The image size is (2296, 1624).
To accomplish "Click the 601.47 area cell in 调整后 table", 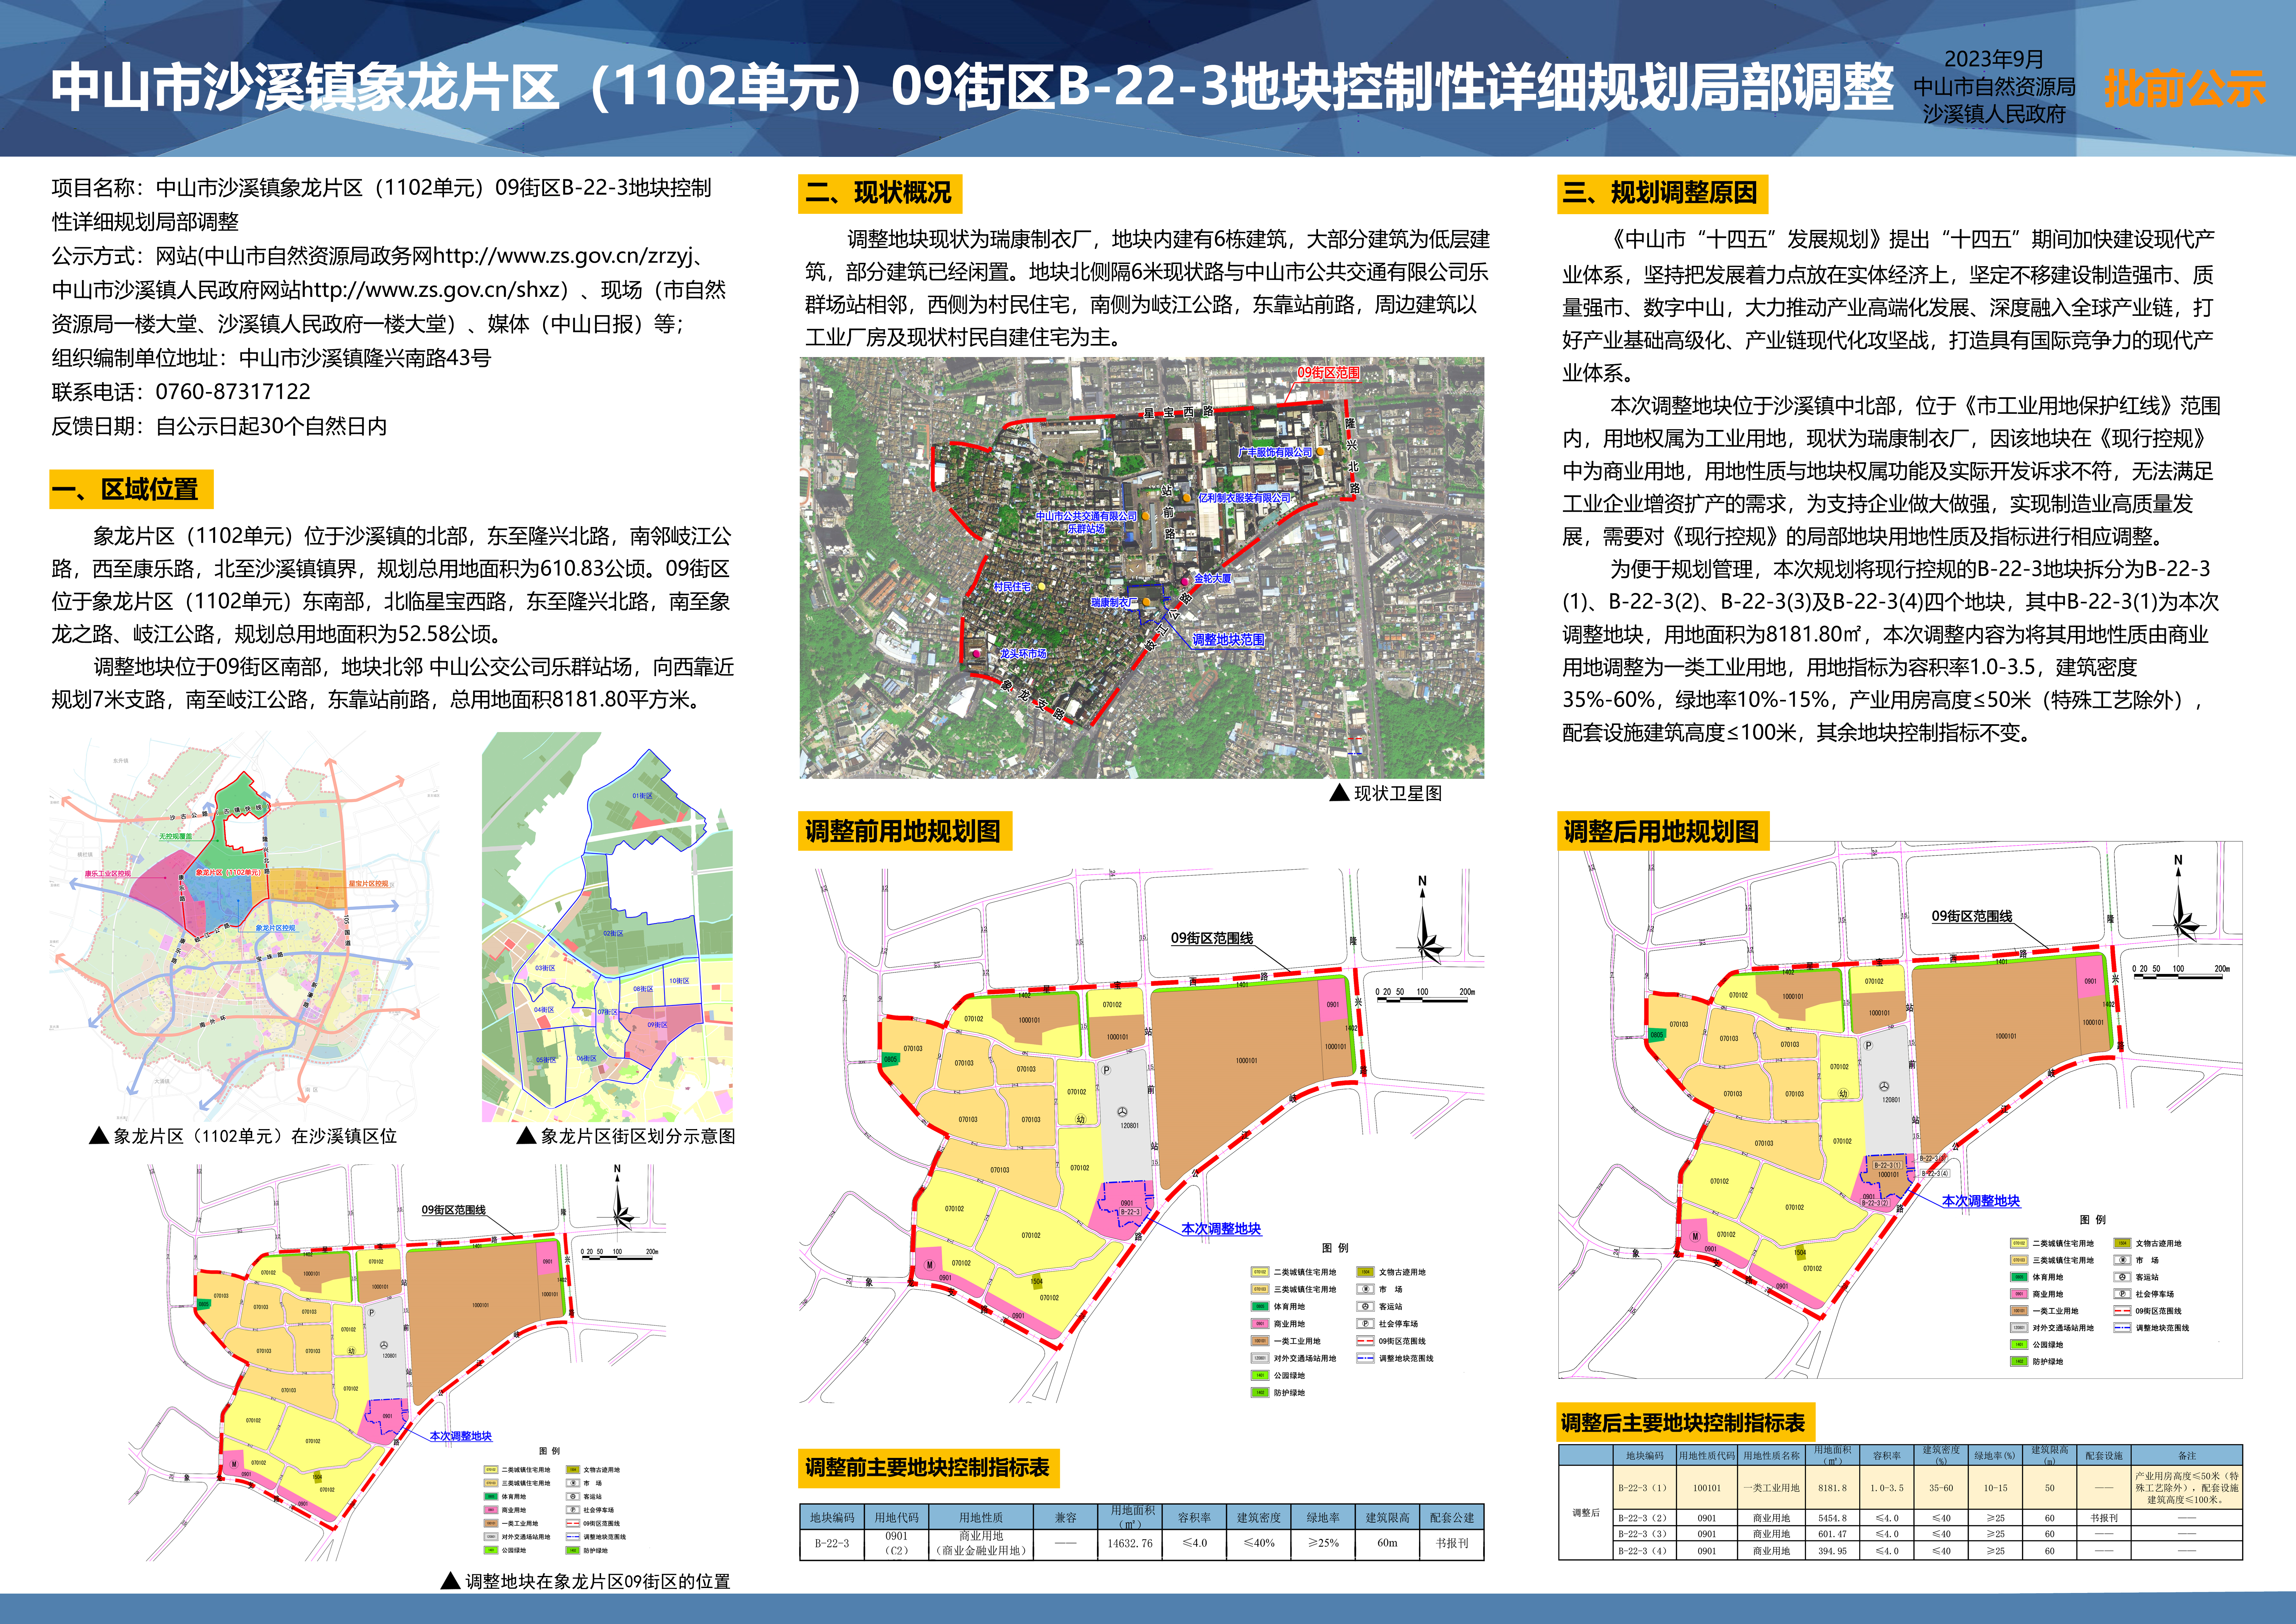I will [1832, 1534].
